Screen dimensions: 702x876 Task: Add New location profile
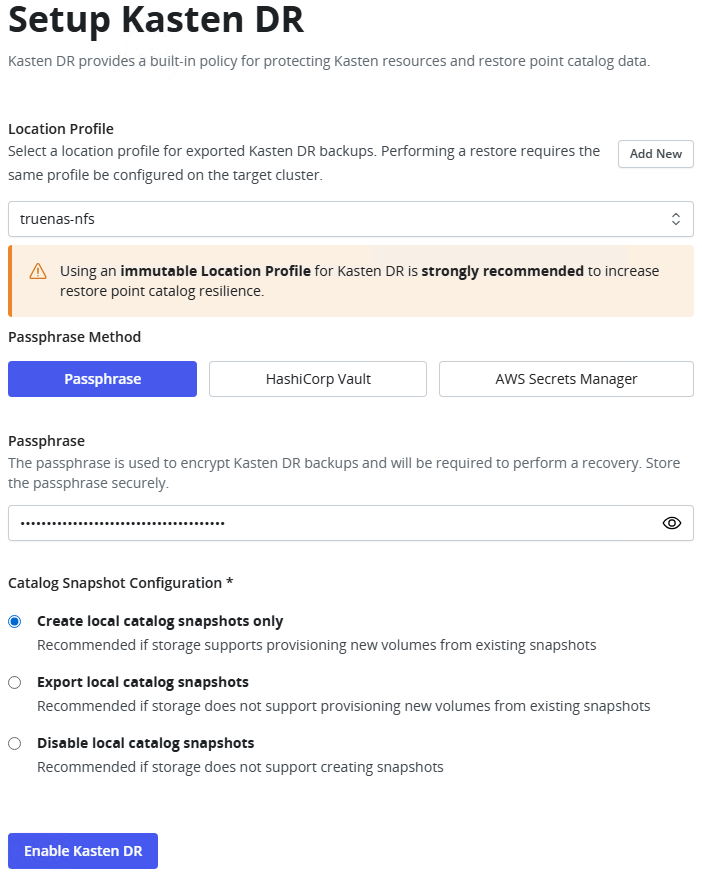coord(656,154)
